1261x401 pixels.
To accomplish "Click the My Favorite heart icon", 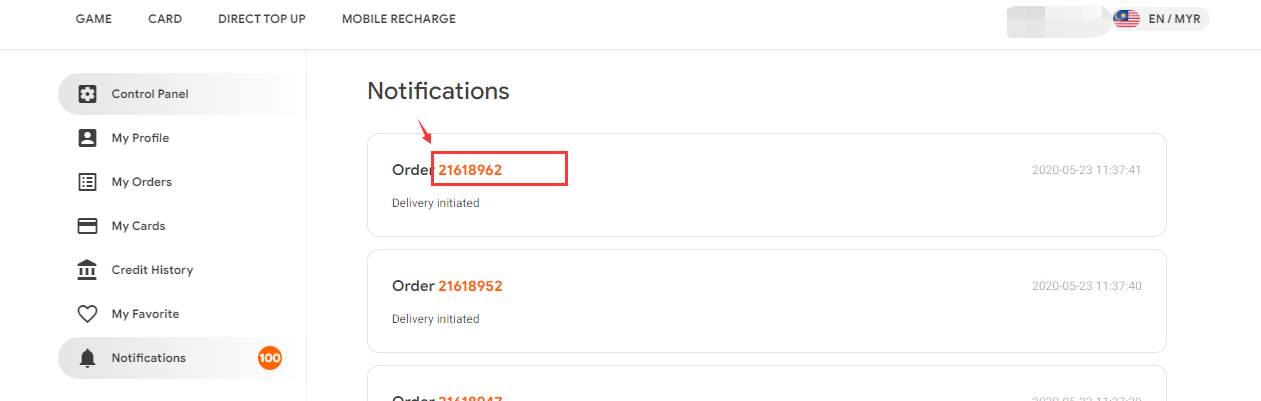I will coord(87,314).
